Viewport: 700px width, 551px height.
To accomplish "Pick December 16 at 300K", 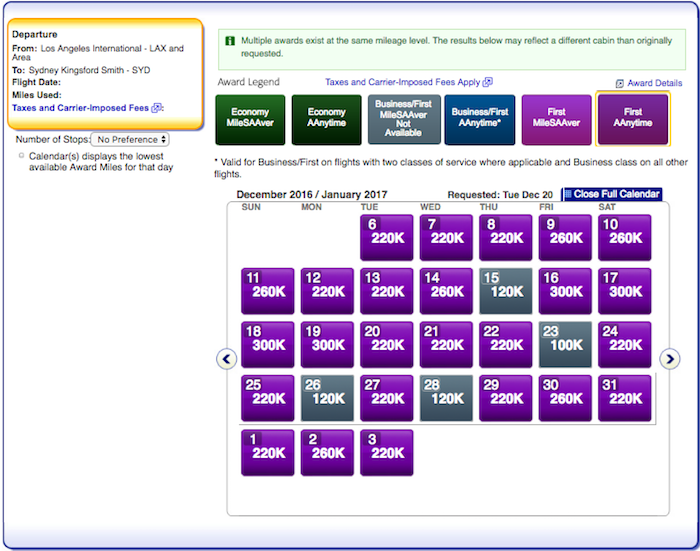I will (x=565, y=291).
